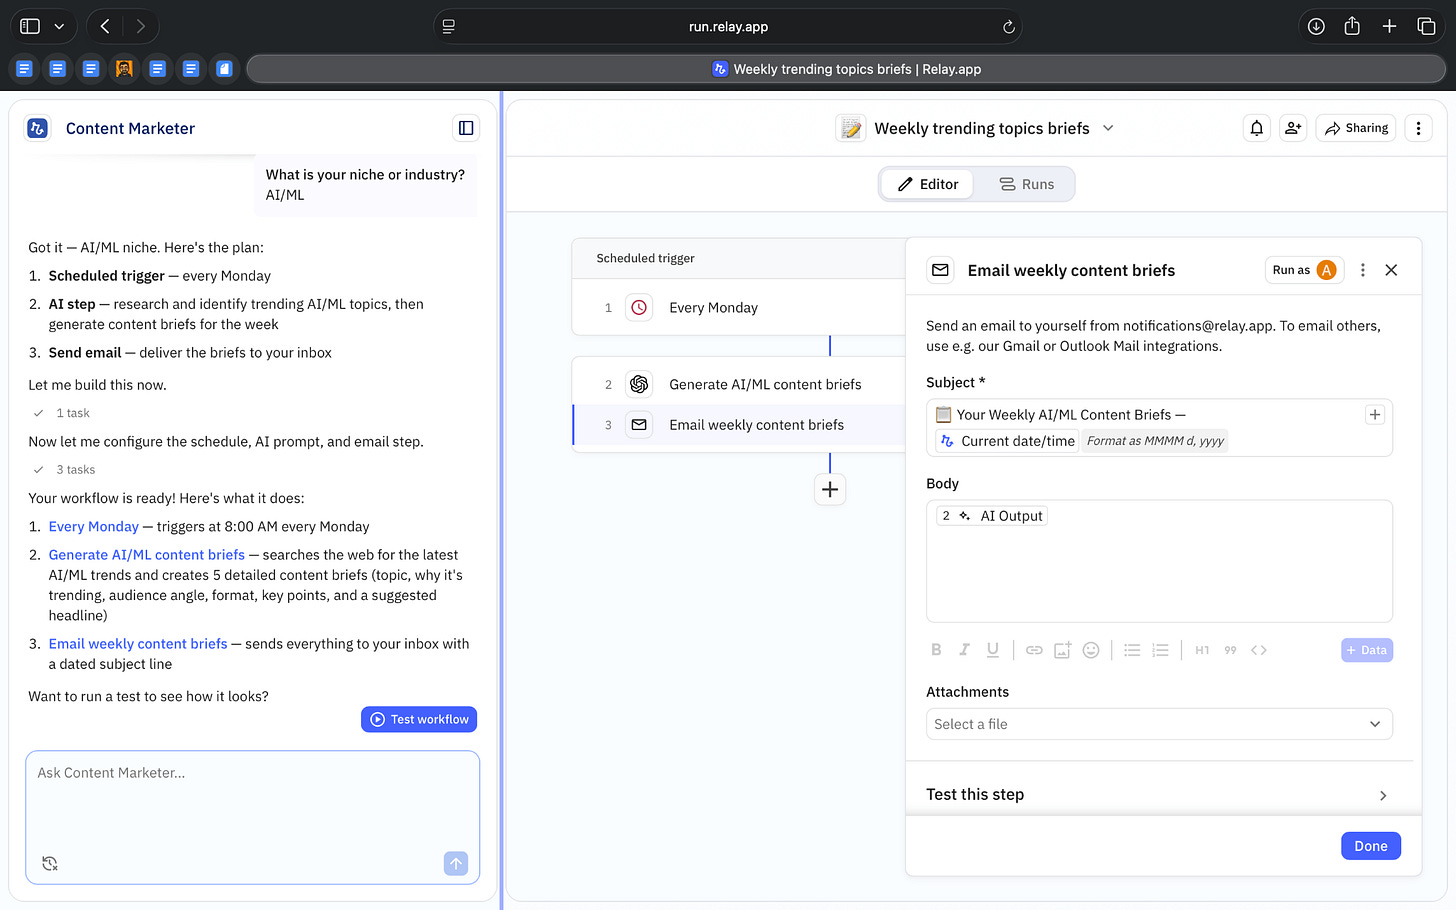Image resolution: width=1456 pixels, height=910 pixels.
Task: Select Generate AI/ML content briefs step
Action: pyautogui.click(x=738, y=384)
